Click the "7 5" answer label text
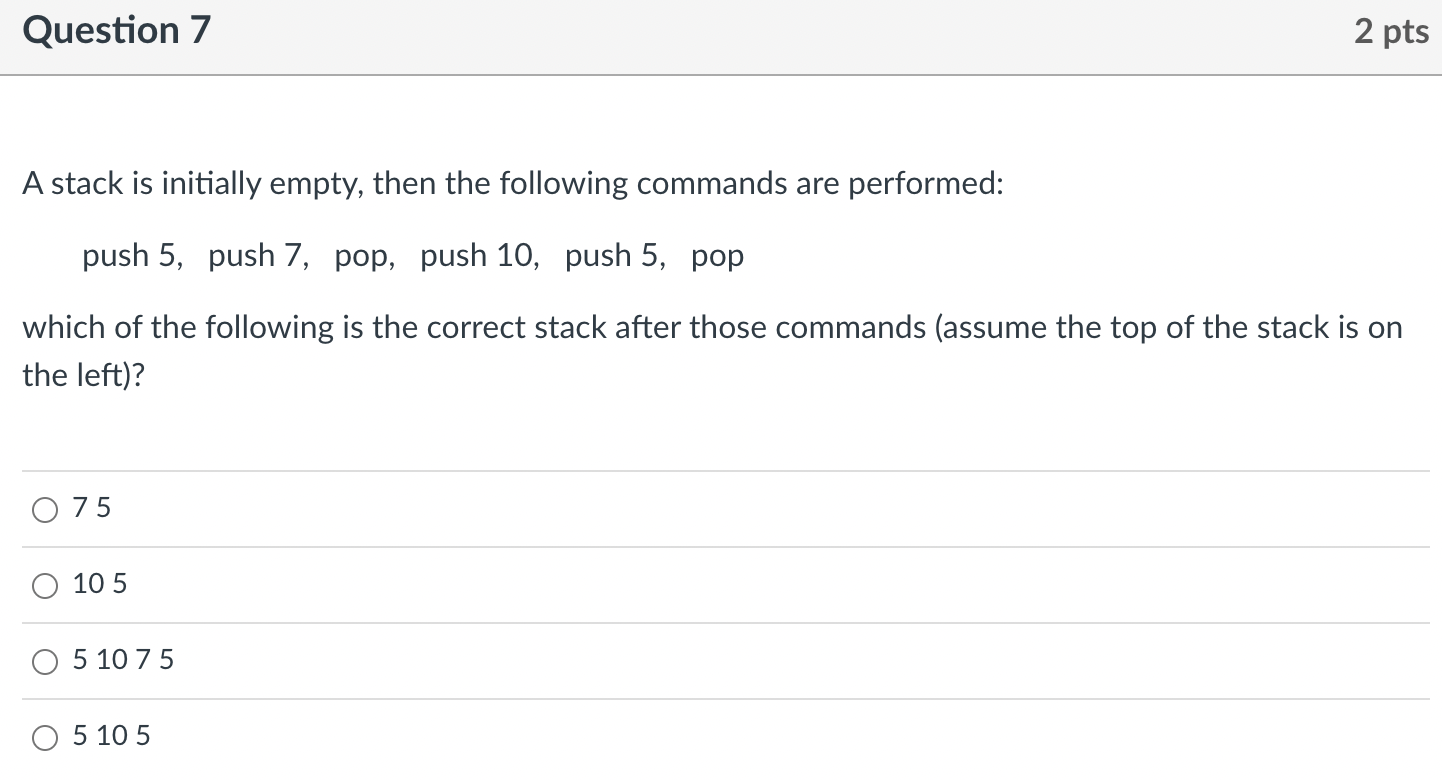 (92, 509)
